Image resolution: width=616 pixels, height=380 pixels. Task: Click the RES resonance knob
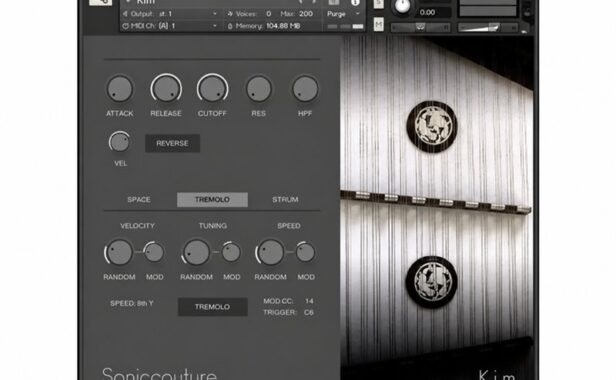(258, 89)
